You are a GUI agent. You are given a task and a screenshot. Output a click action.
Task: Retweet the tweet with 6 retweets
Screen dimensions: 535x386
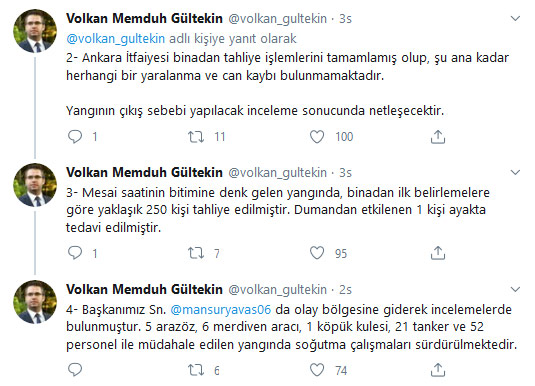(x=196, y=370)
